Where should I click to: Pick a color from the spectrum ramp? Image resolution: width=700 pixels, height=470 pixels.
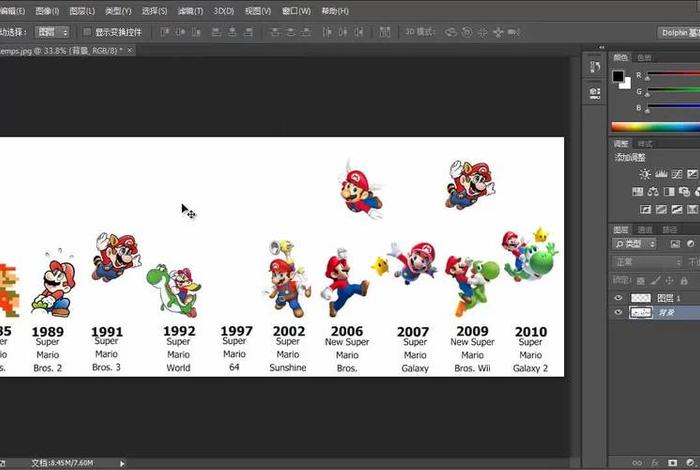click(x=655, y=127)
